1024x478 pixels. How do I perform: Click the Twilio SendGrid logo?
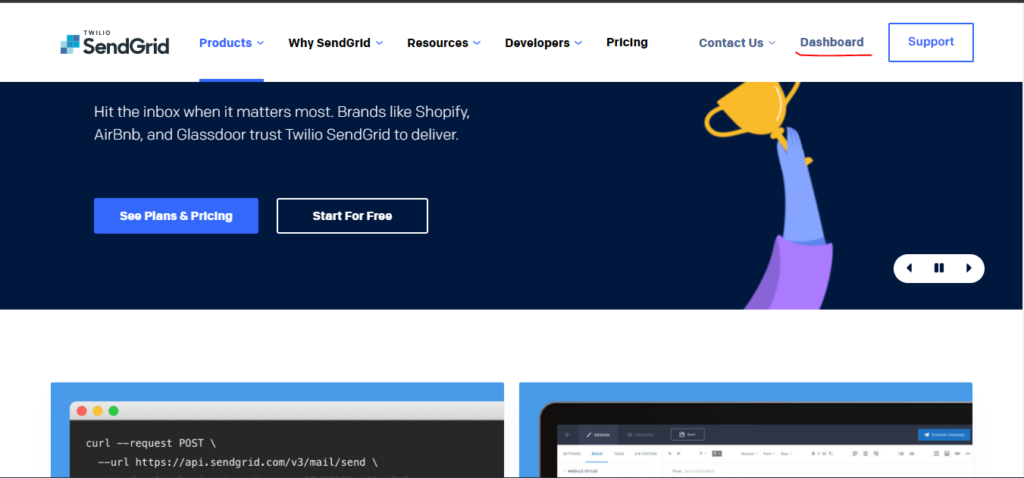[115, 43]
